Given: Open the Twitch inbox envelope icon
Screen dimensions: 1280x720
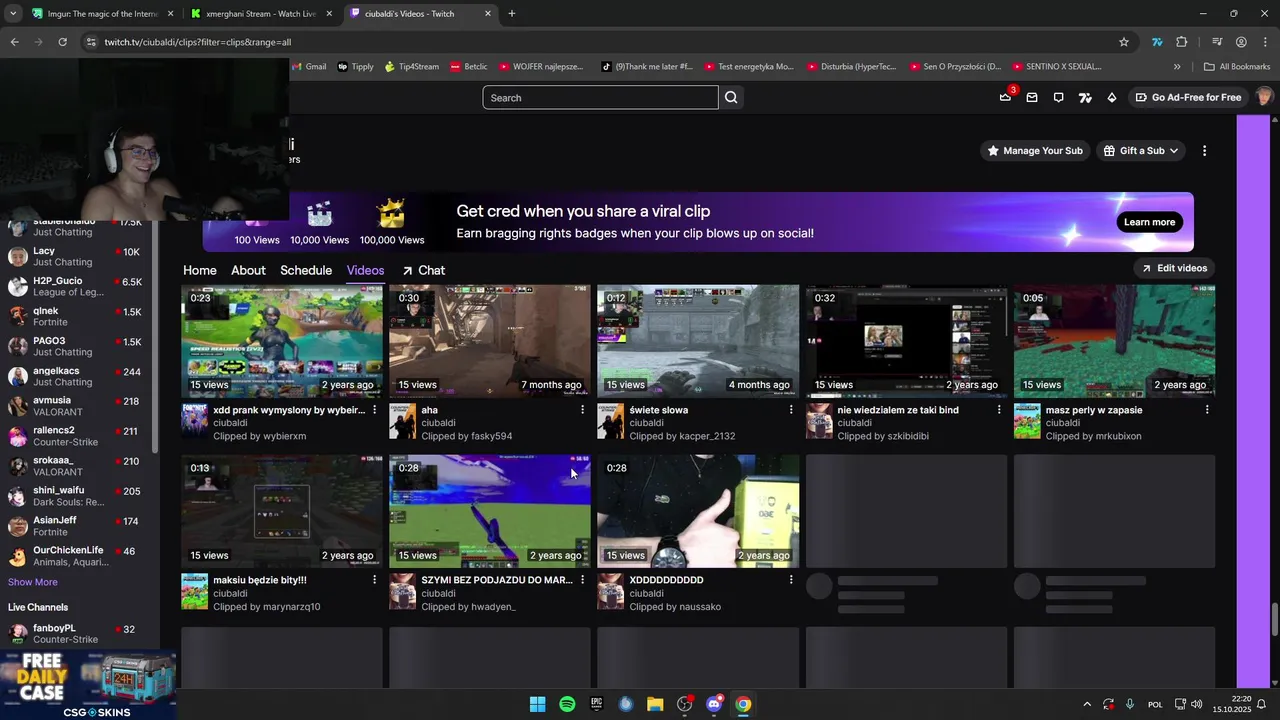Looking at the screenshot, I should pos(1032,97).
